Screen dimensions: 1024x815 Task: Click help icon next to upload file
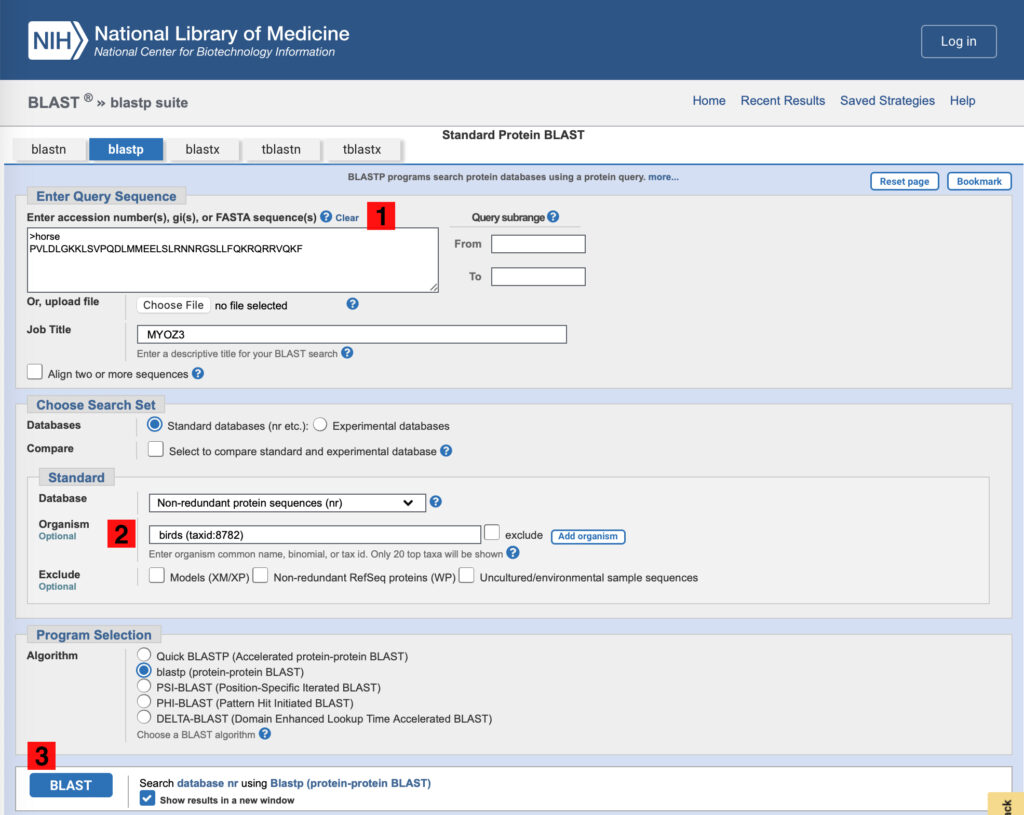[x=353, y=304]
